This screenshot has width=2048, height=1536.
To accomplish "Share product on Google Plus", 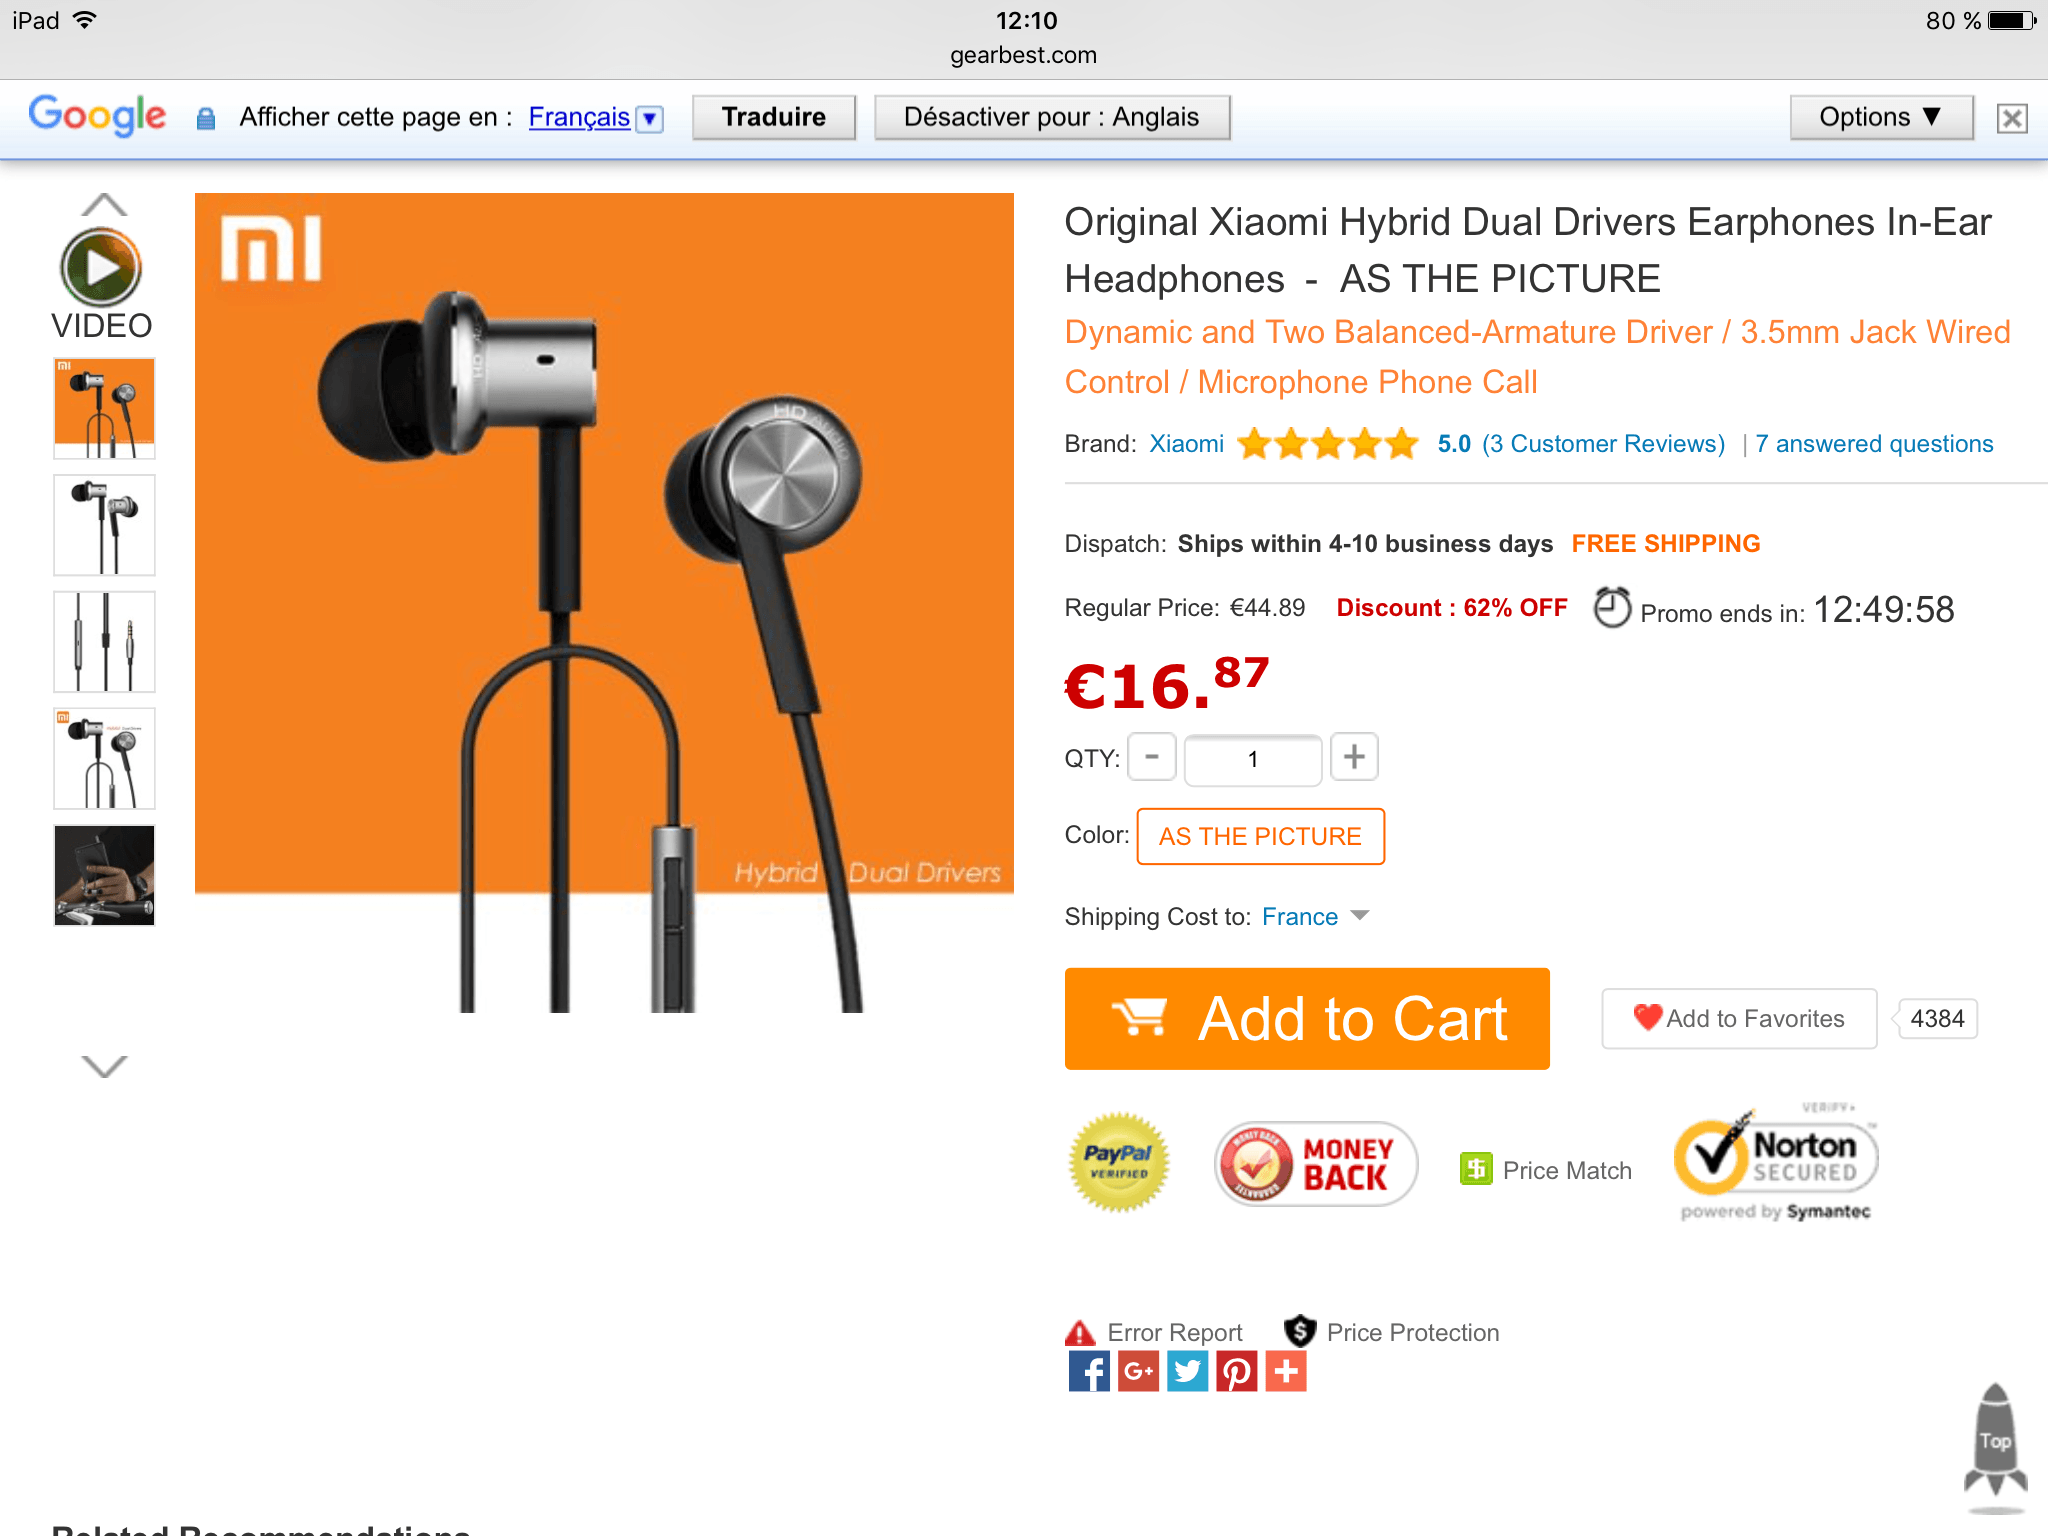I will (1138, 1371).
